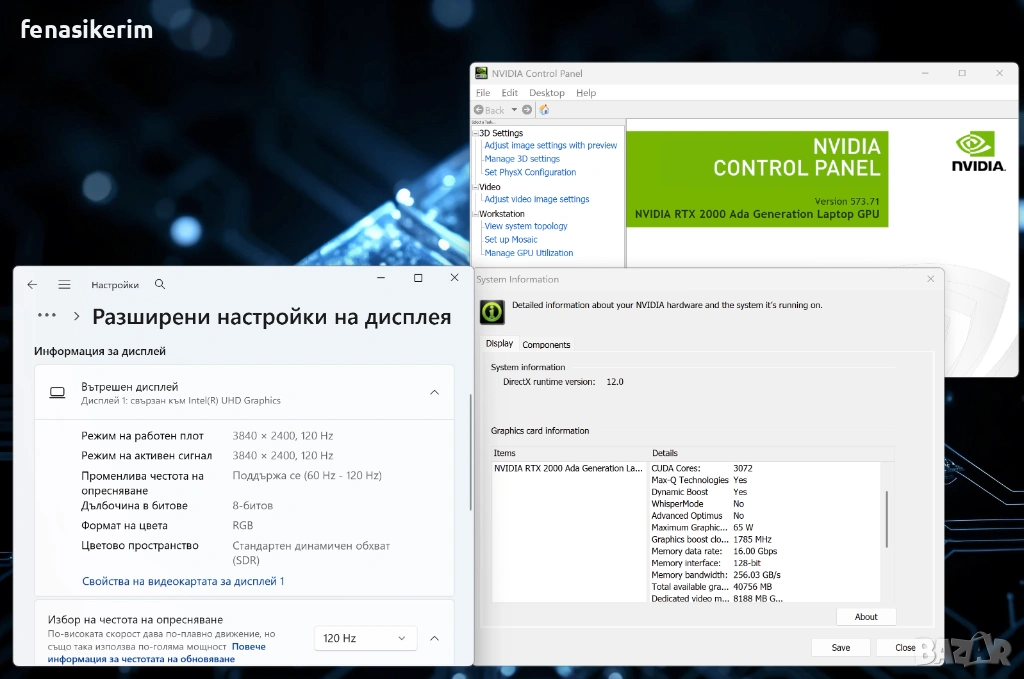The height and width of the screenshot is (679, 1024).
Task: Open the 120 Hz refresh rate dropdown
Action: point(365,638)
